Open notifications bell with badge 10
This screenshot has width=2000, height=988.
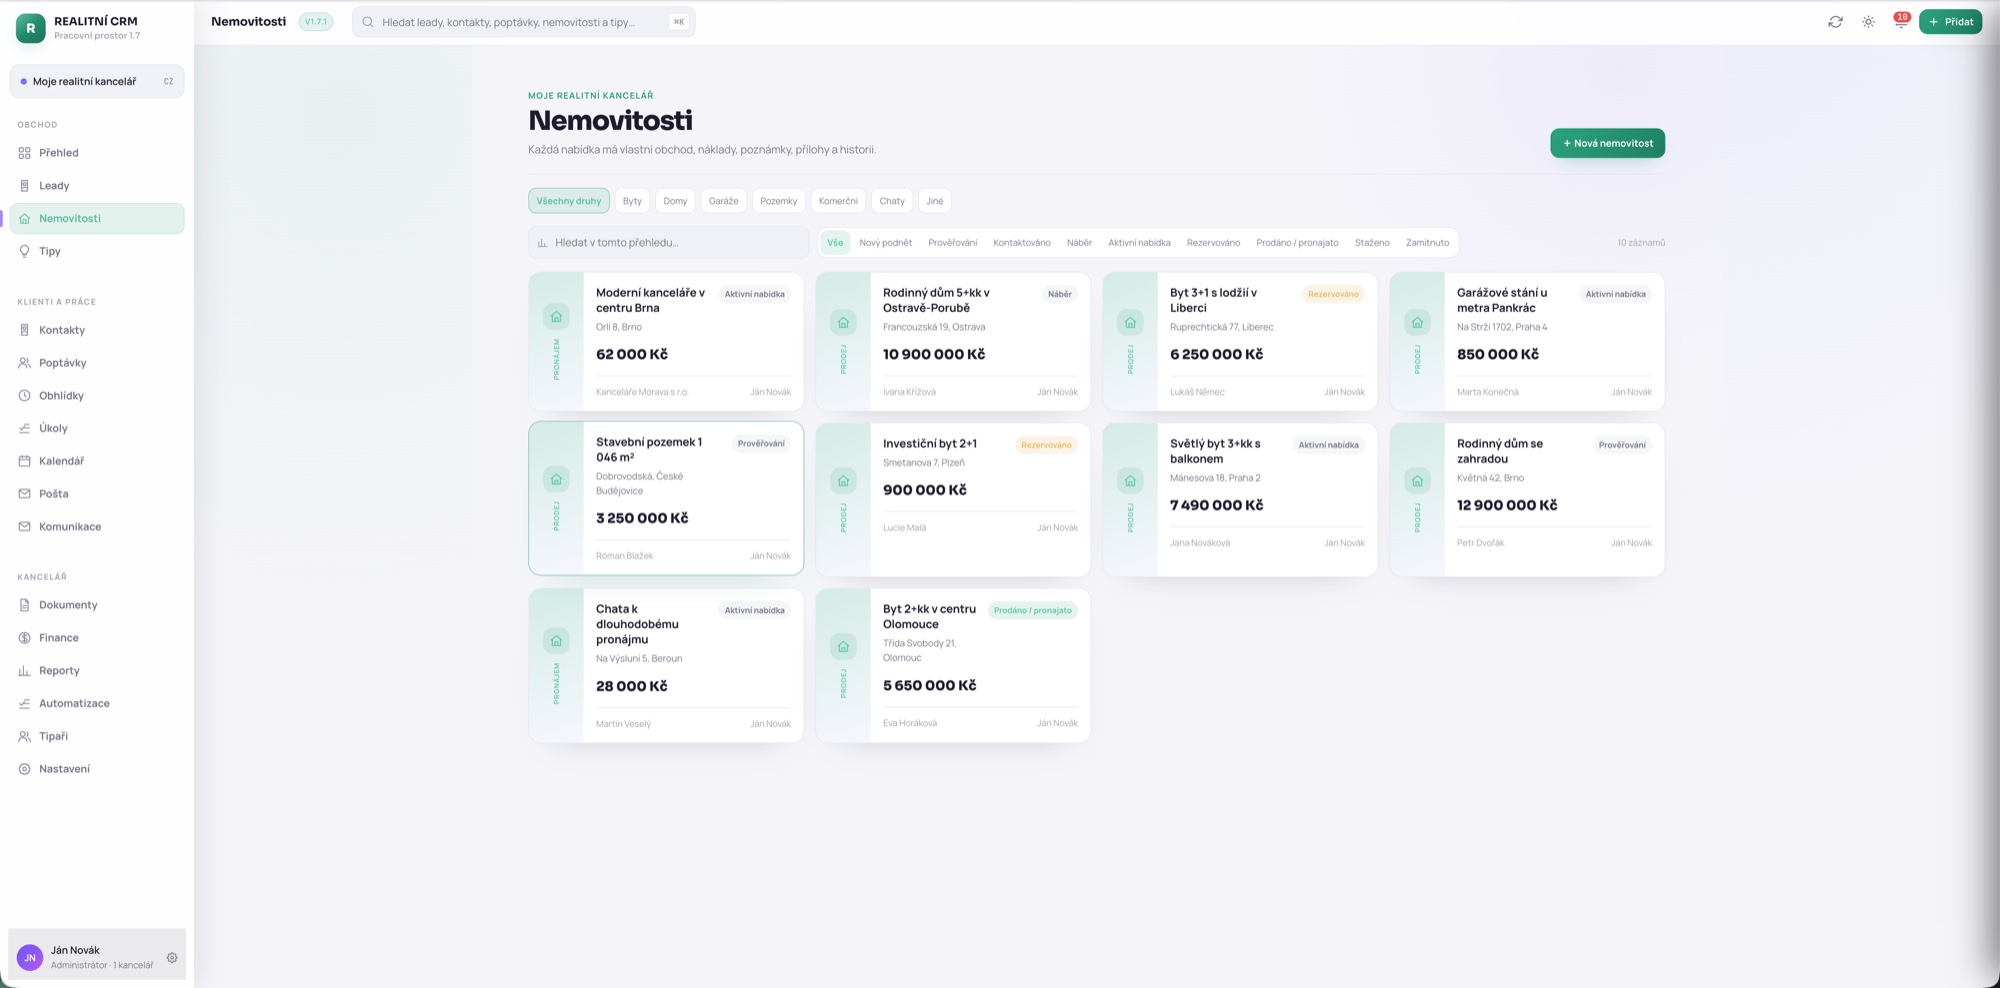coord(1901,21)
